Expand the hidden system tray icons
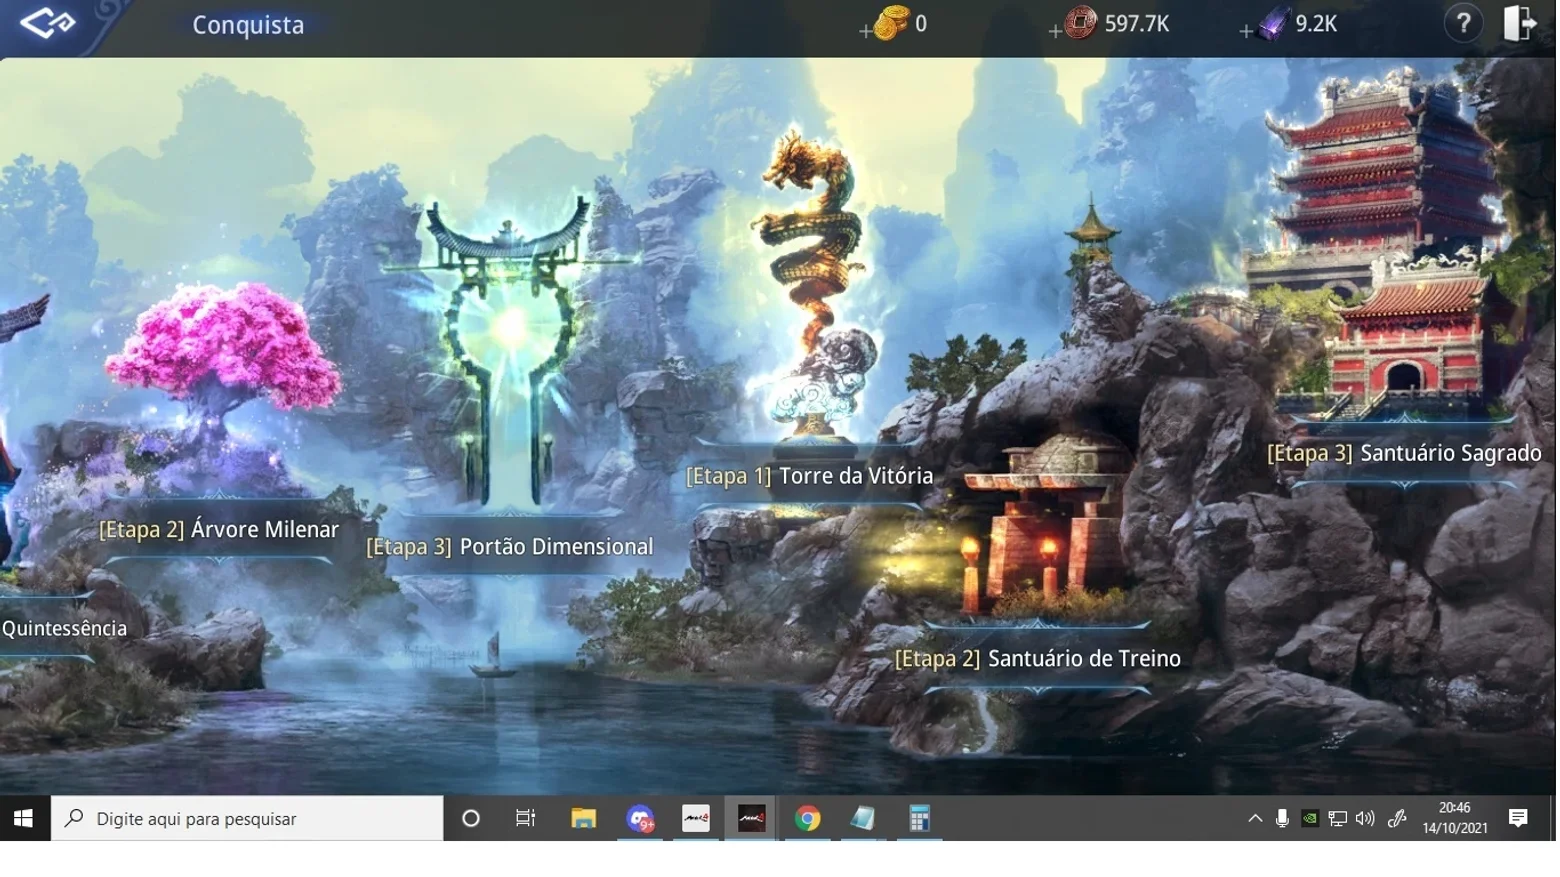The image size is (1560, 877). pos(1255,818)
